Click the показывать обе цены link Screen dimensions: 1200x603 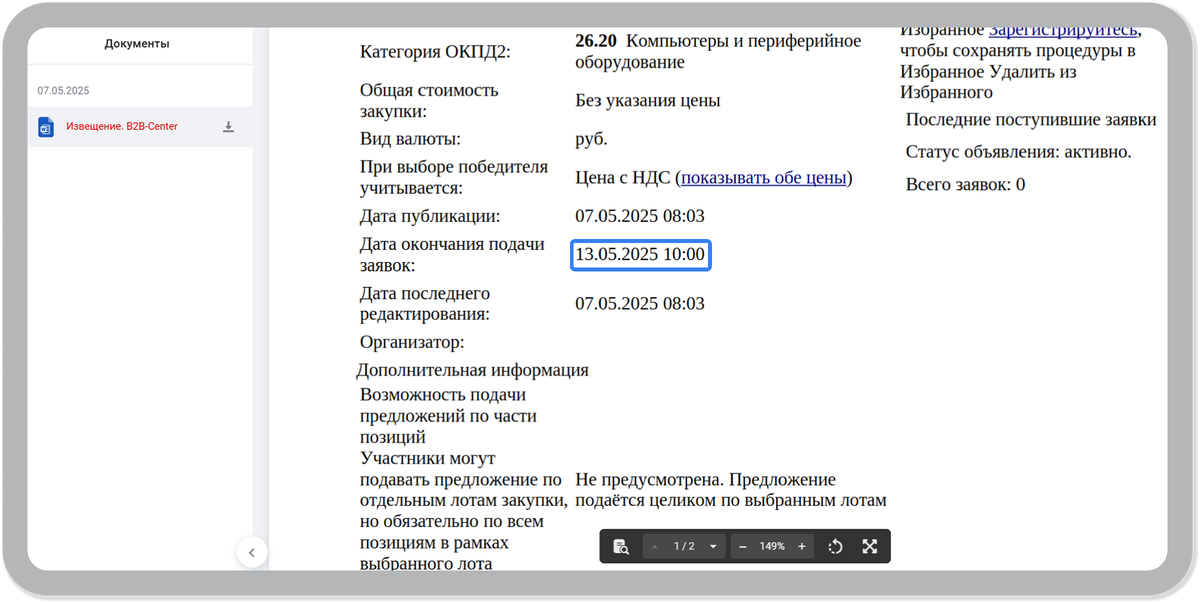(762, 177)
